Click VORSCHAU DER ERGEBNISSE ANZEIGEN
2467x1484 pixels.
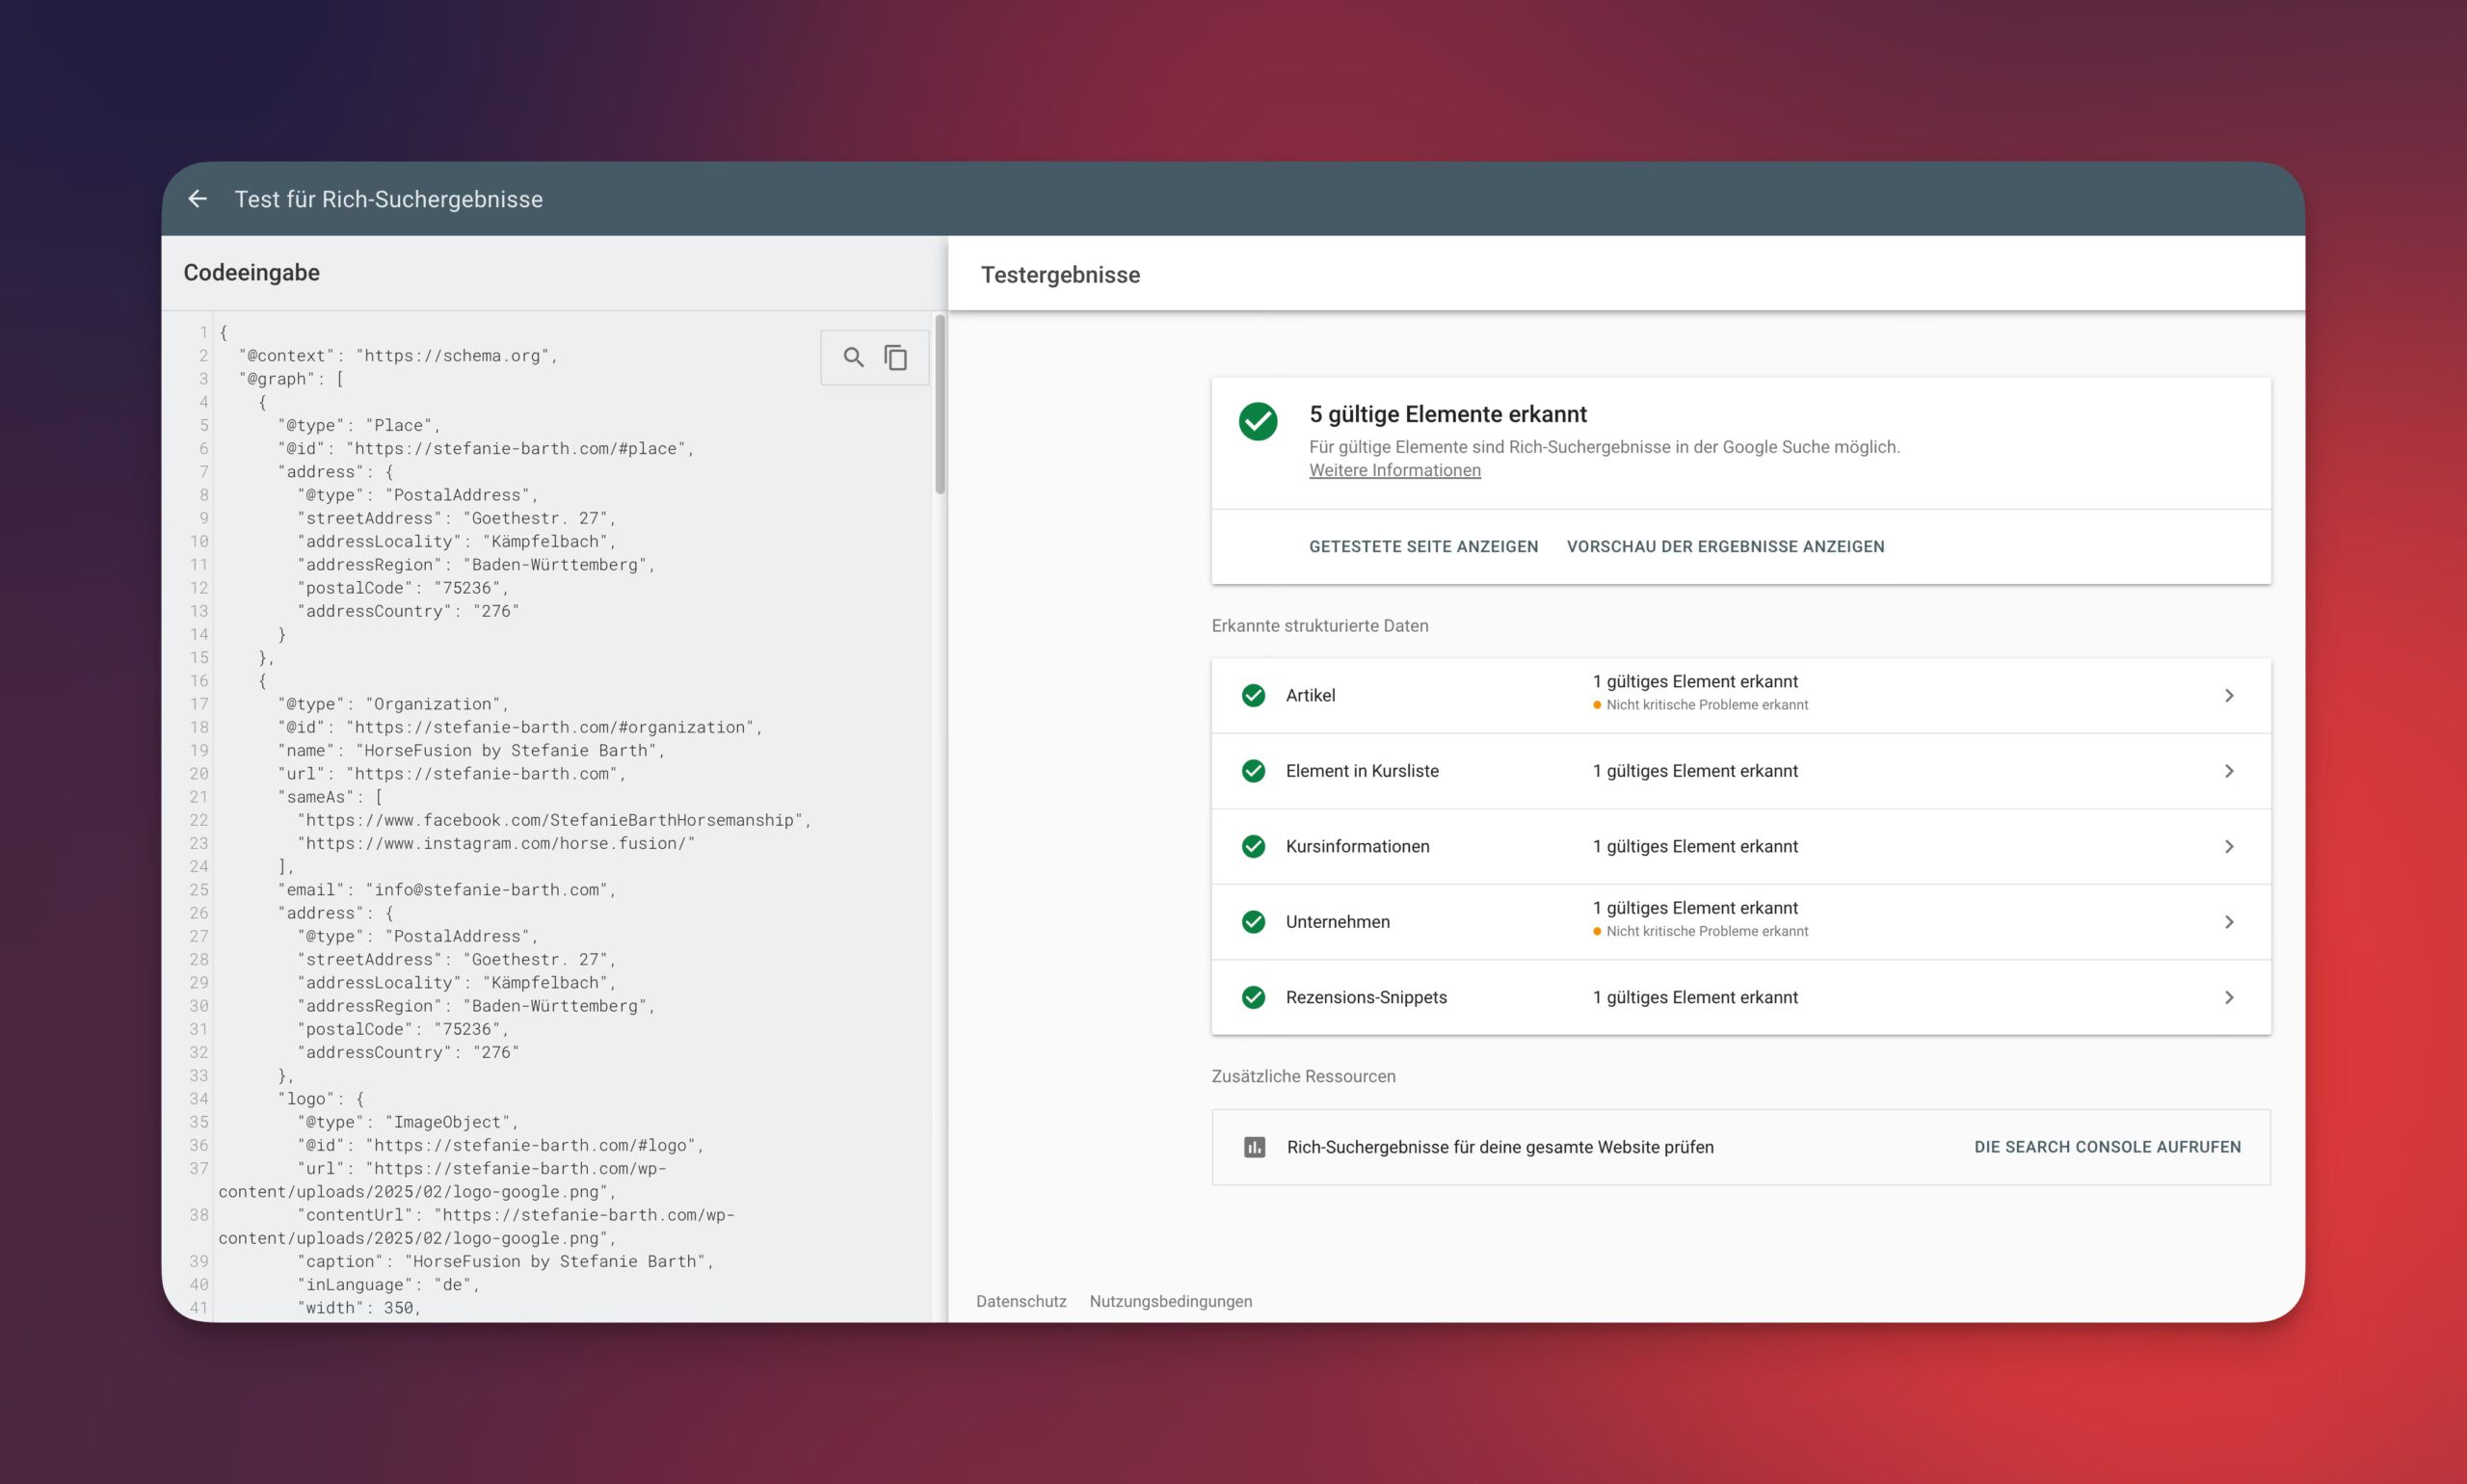tap(1725, 547)
